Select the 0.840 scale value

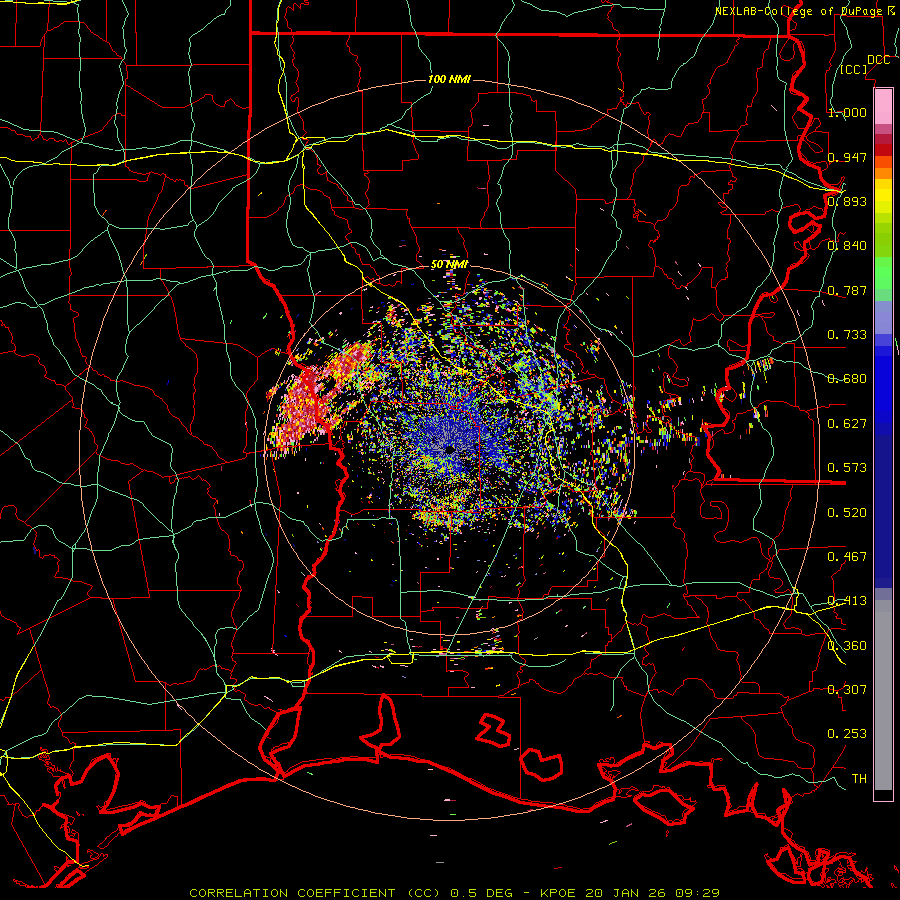tap(847, 246)
